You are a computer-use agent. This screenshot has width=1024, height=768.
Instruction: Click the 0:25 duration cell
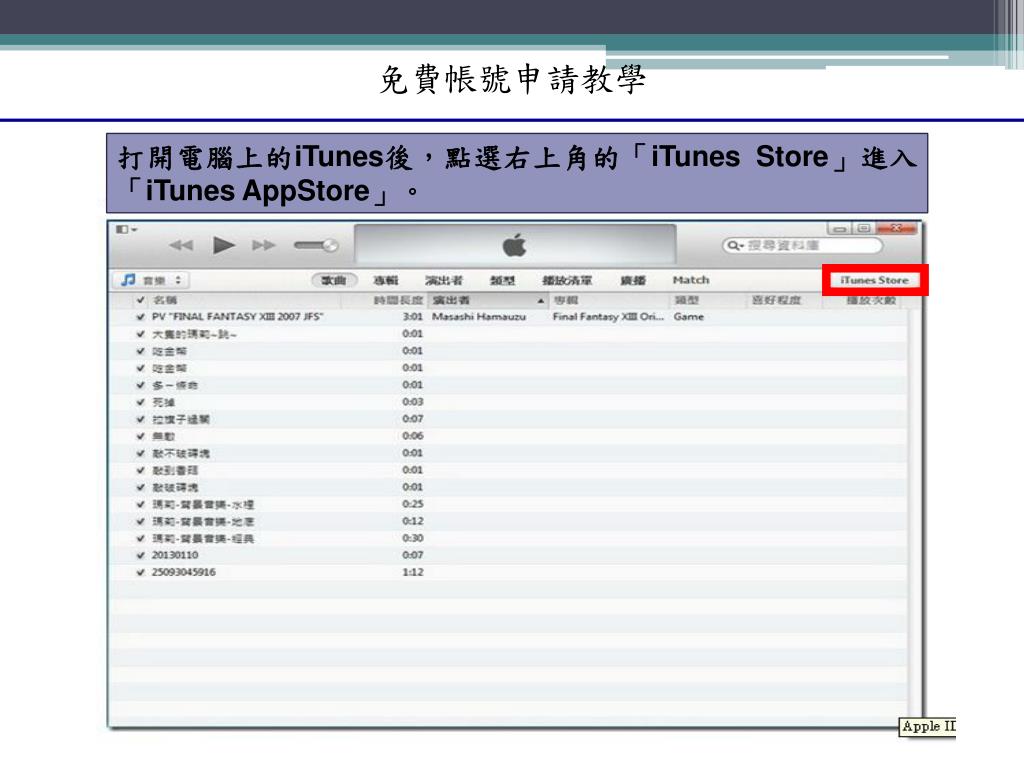413,504
